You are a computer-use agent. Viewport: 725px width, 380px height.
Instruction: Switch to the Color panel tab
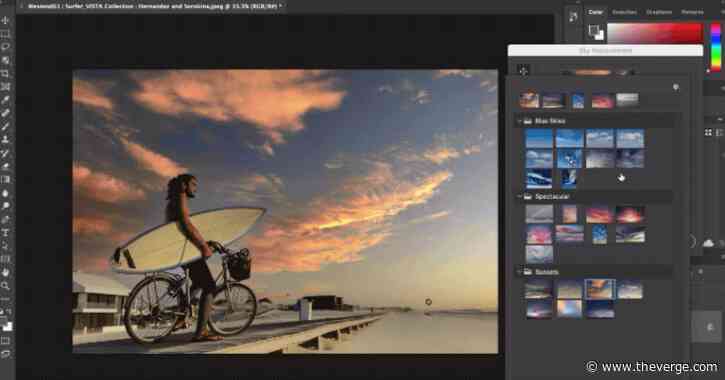tap(596, 12)
